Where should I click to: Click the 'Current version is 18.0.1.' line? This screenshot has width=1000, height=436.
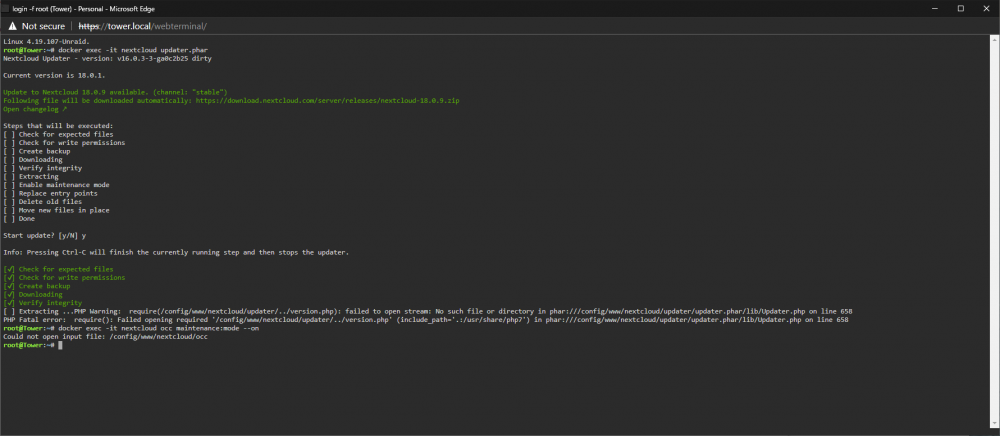tap(54, 75)
